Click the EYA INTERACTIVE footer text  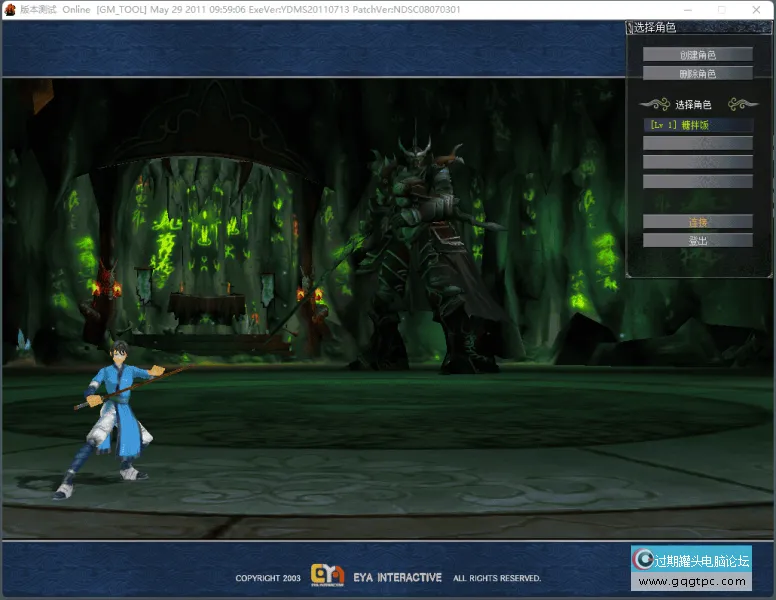pyautogui.click(x=397, y=578)
